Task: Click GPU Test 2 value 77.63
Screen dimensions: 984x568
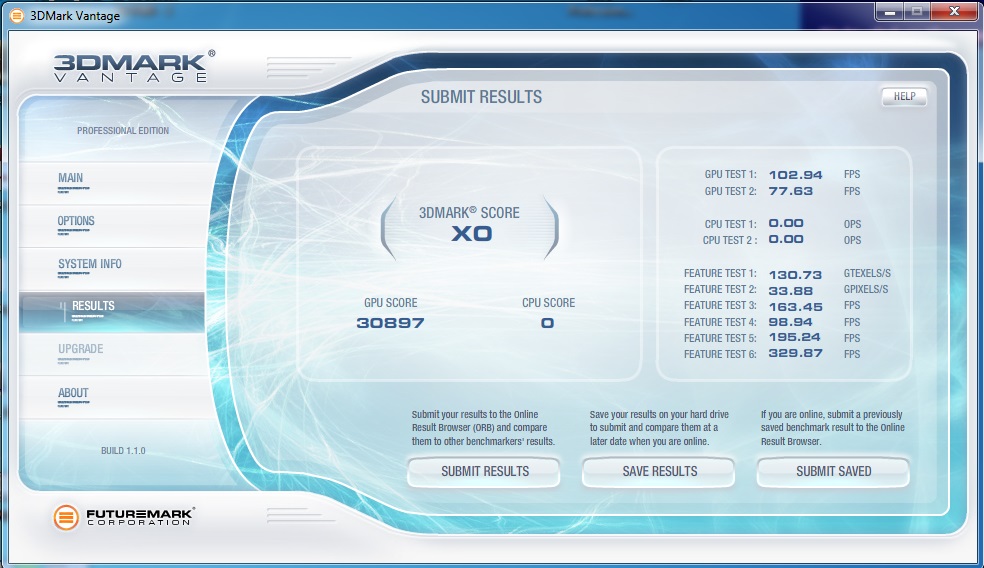Action: tap(790, 191)
